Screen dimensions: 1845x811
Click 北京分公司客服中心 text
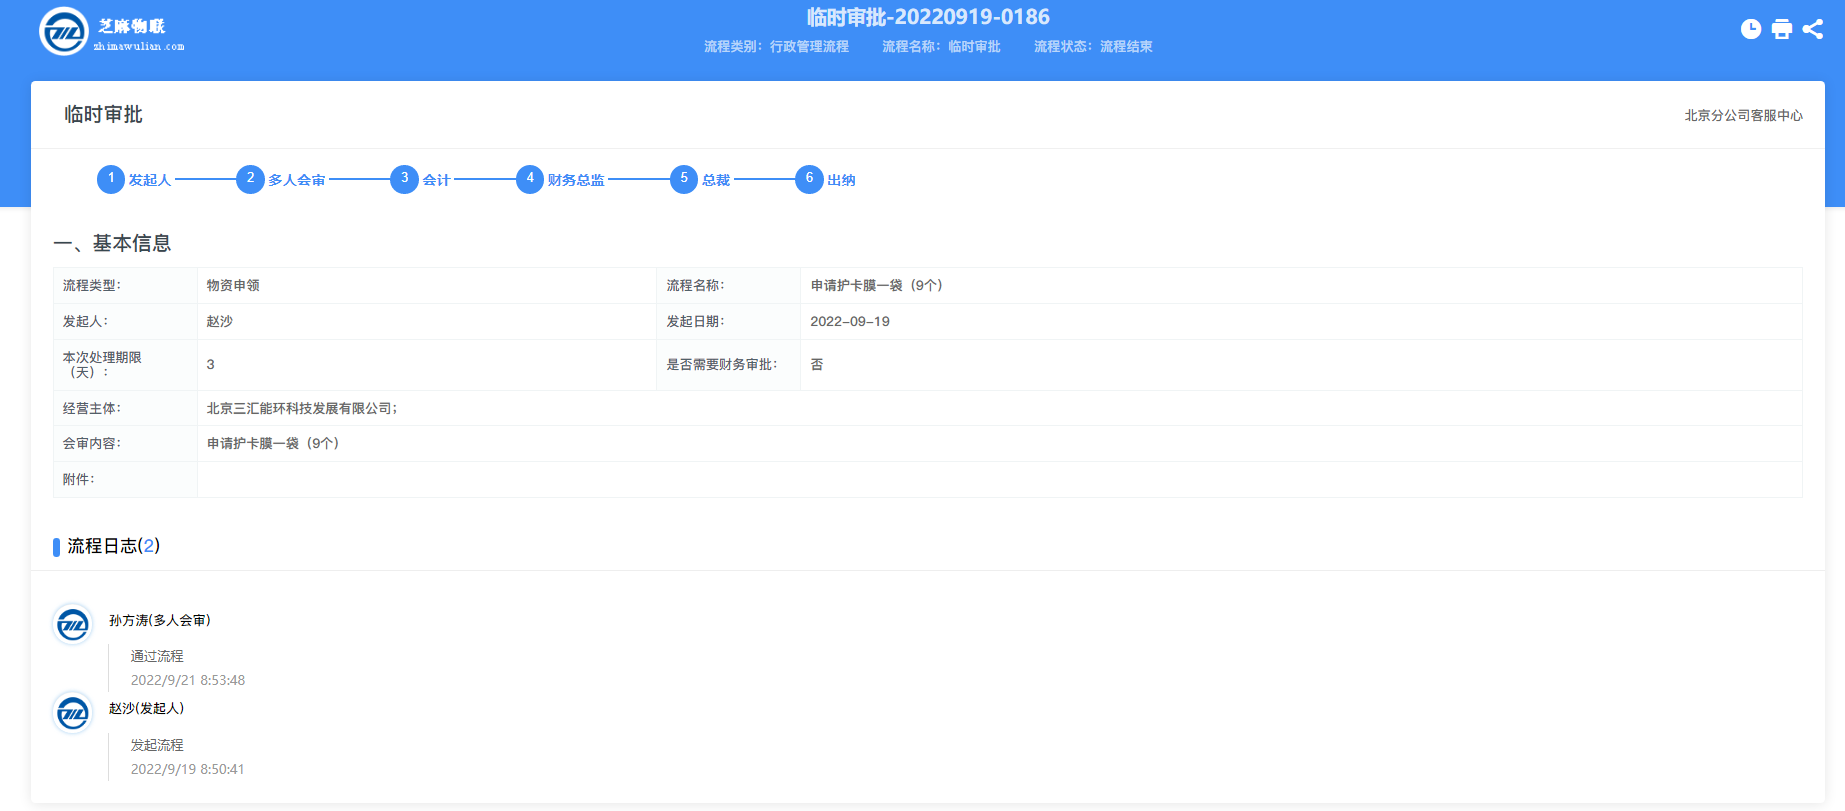(x=1743, y=116)
